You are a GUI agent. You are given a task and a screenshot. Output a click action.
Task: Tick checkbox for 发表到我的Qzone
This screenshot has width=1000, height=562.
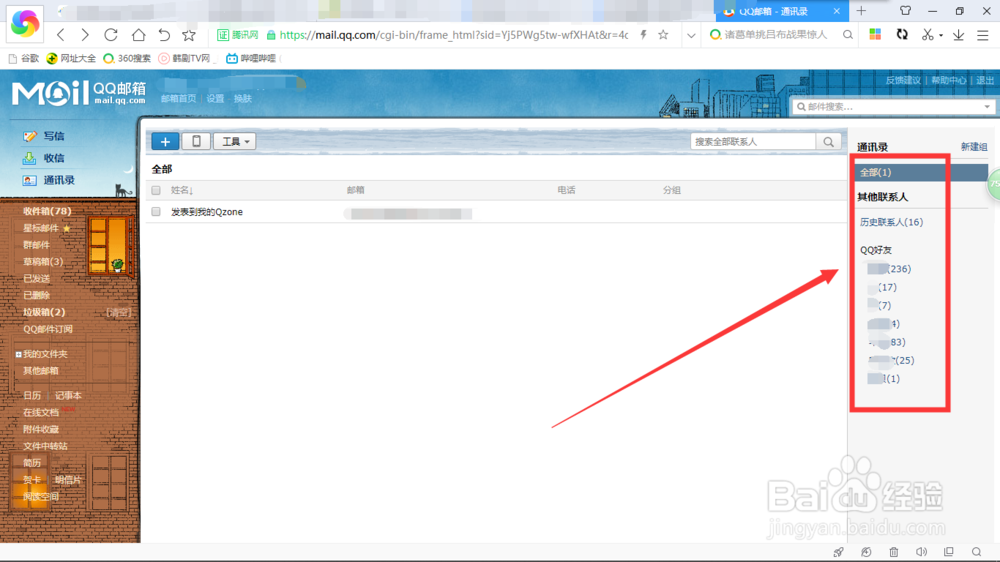[156, 212]
